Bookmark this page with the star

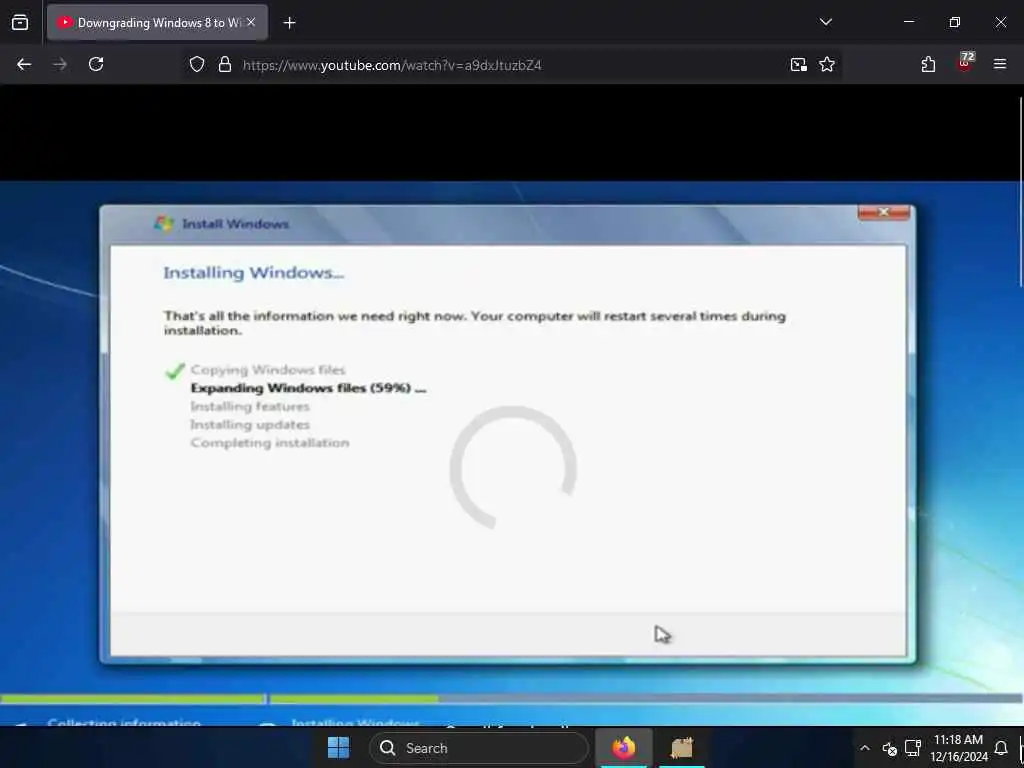[827, 64]
